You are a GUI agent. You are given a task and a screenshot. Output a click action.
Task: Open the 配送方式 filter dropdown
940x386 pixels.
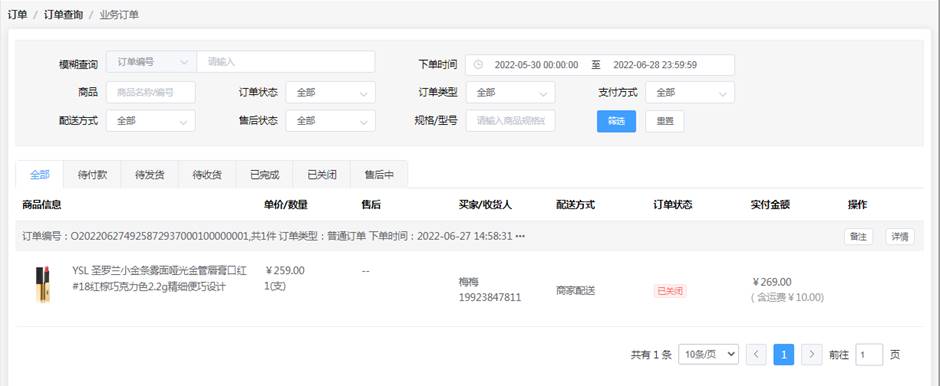click(x=151, y=120)
